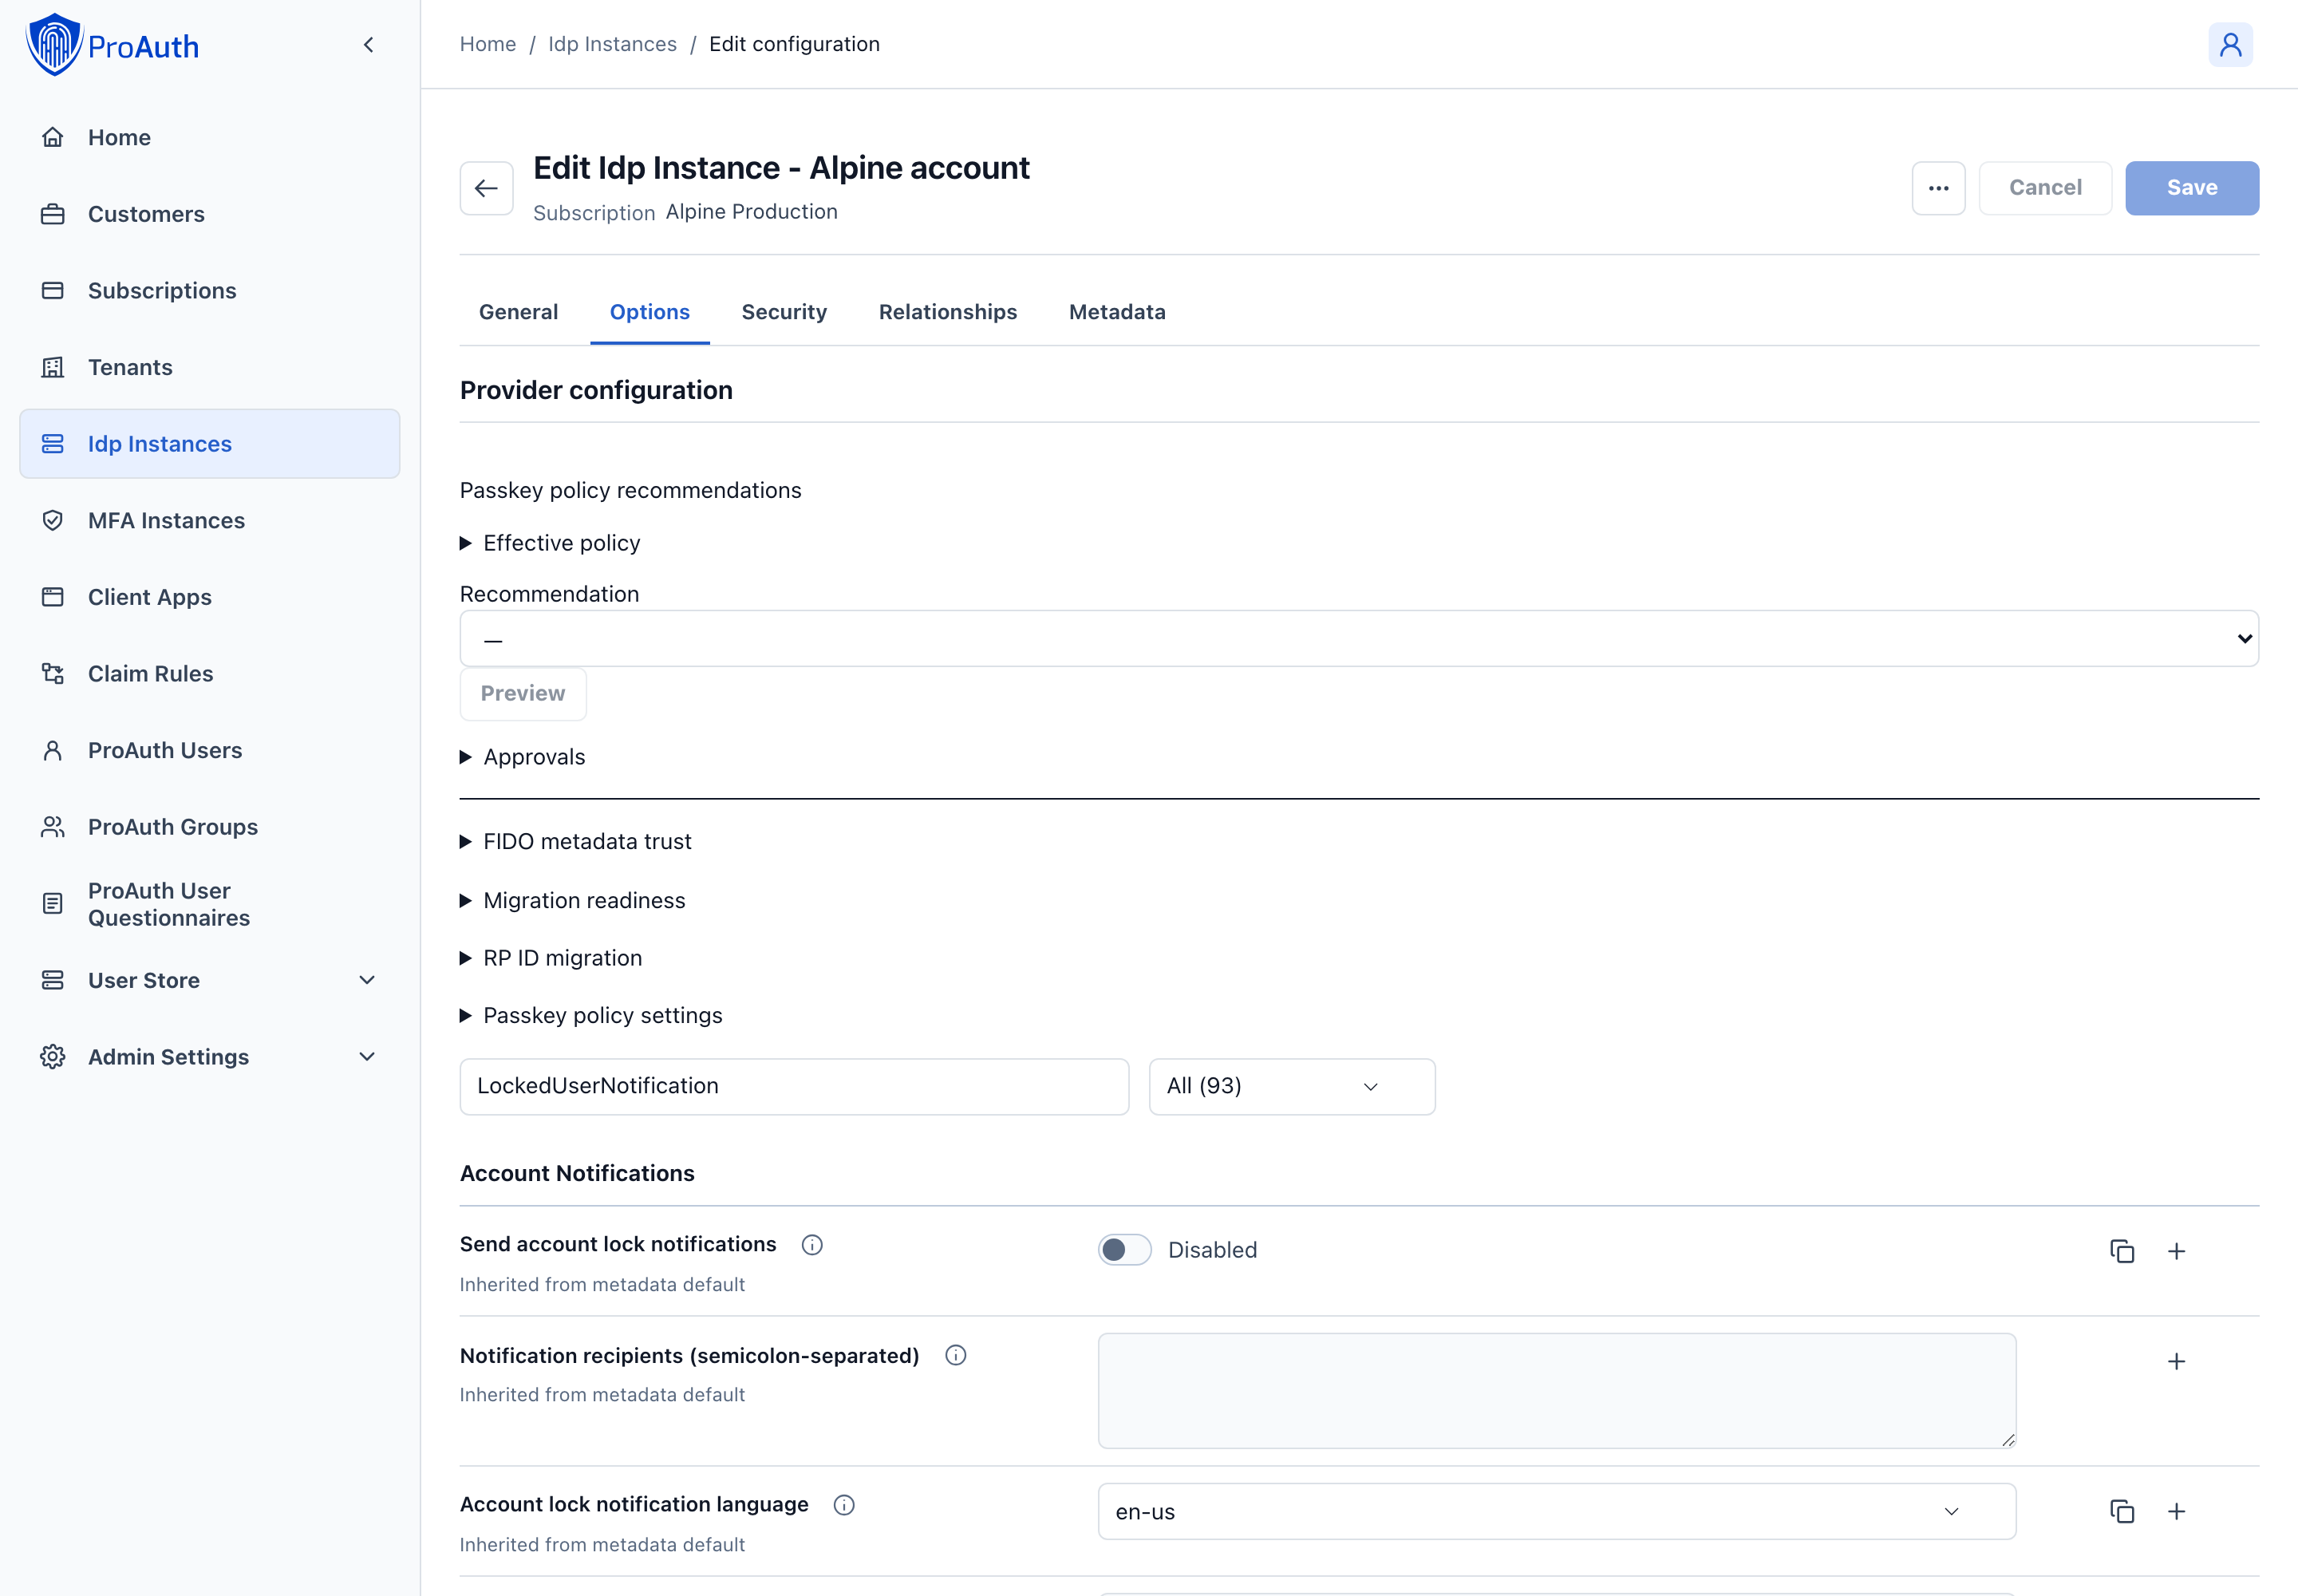Viewport: 2298px width, 1596px height.
Task: Open the user profile icon
Action: (2230, 45)
